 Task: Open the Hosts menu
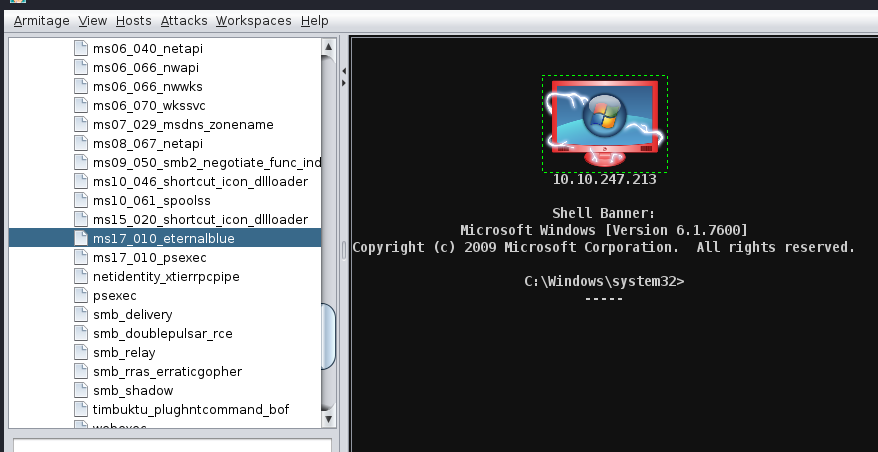click(133, 20)
